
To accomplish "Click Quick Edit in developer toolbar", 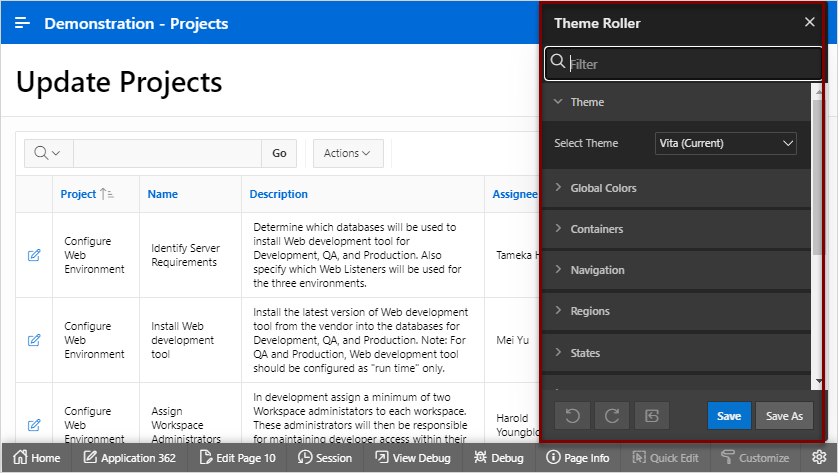I will [x=665, y=458].
